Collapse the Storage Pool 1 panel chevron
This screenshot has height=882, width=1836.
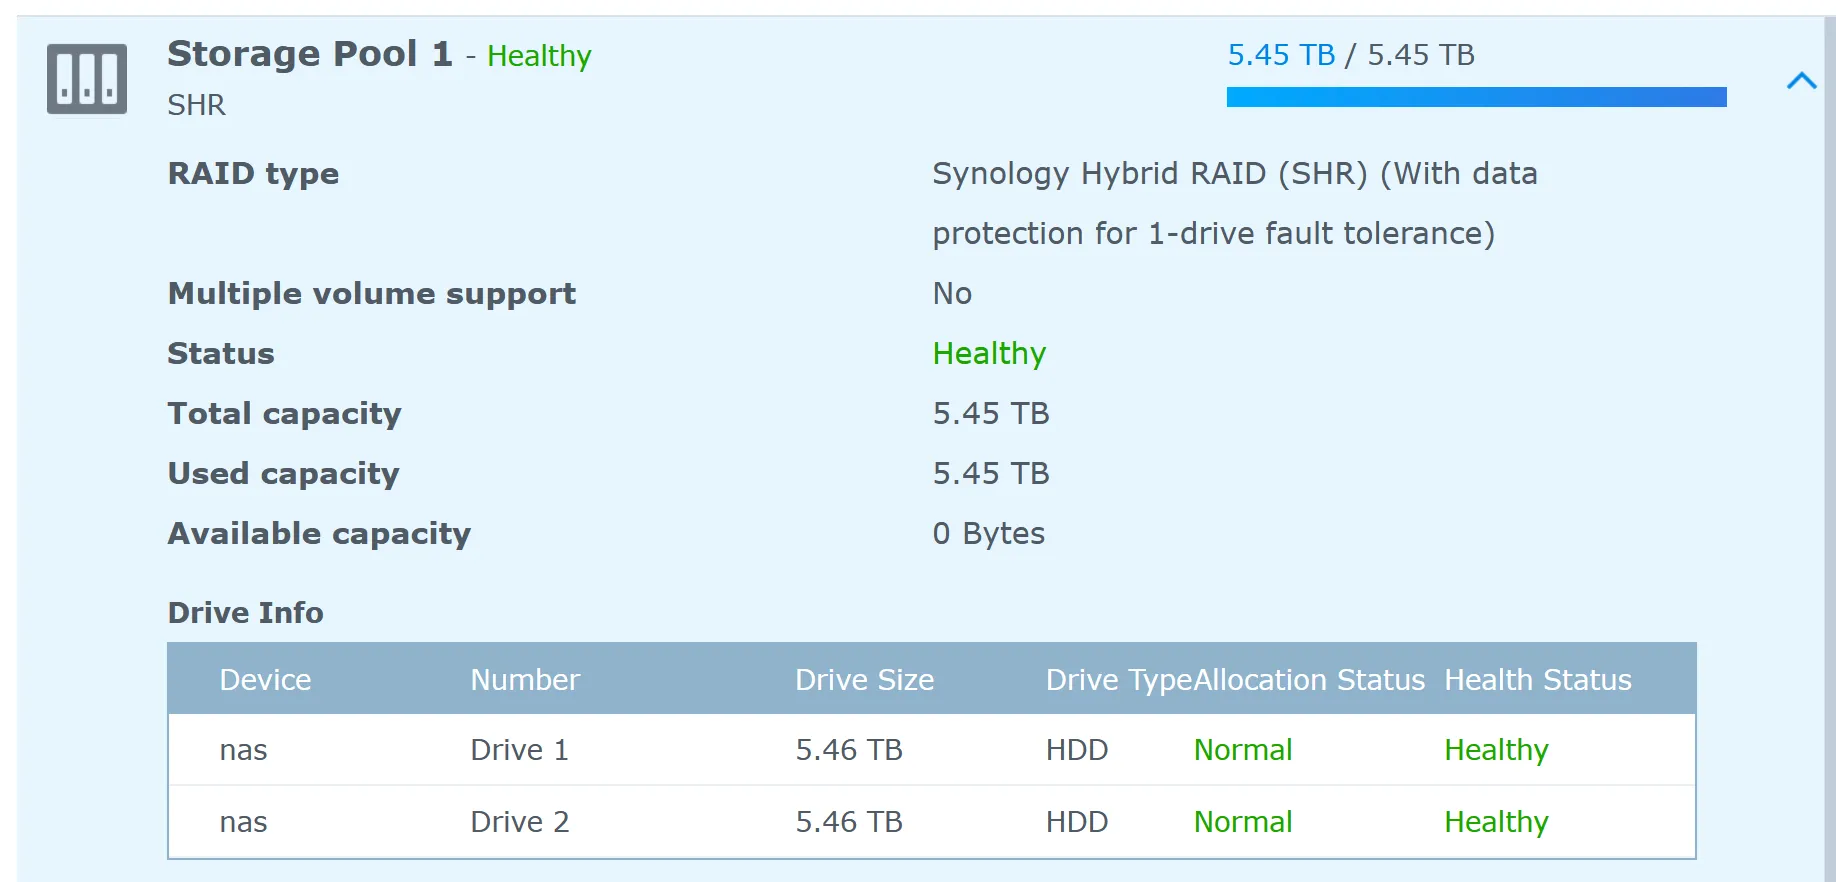tap(1801, 81)
